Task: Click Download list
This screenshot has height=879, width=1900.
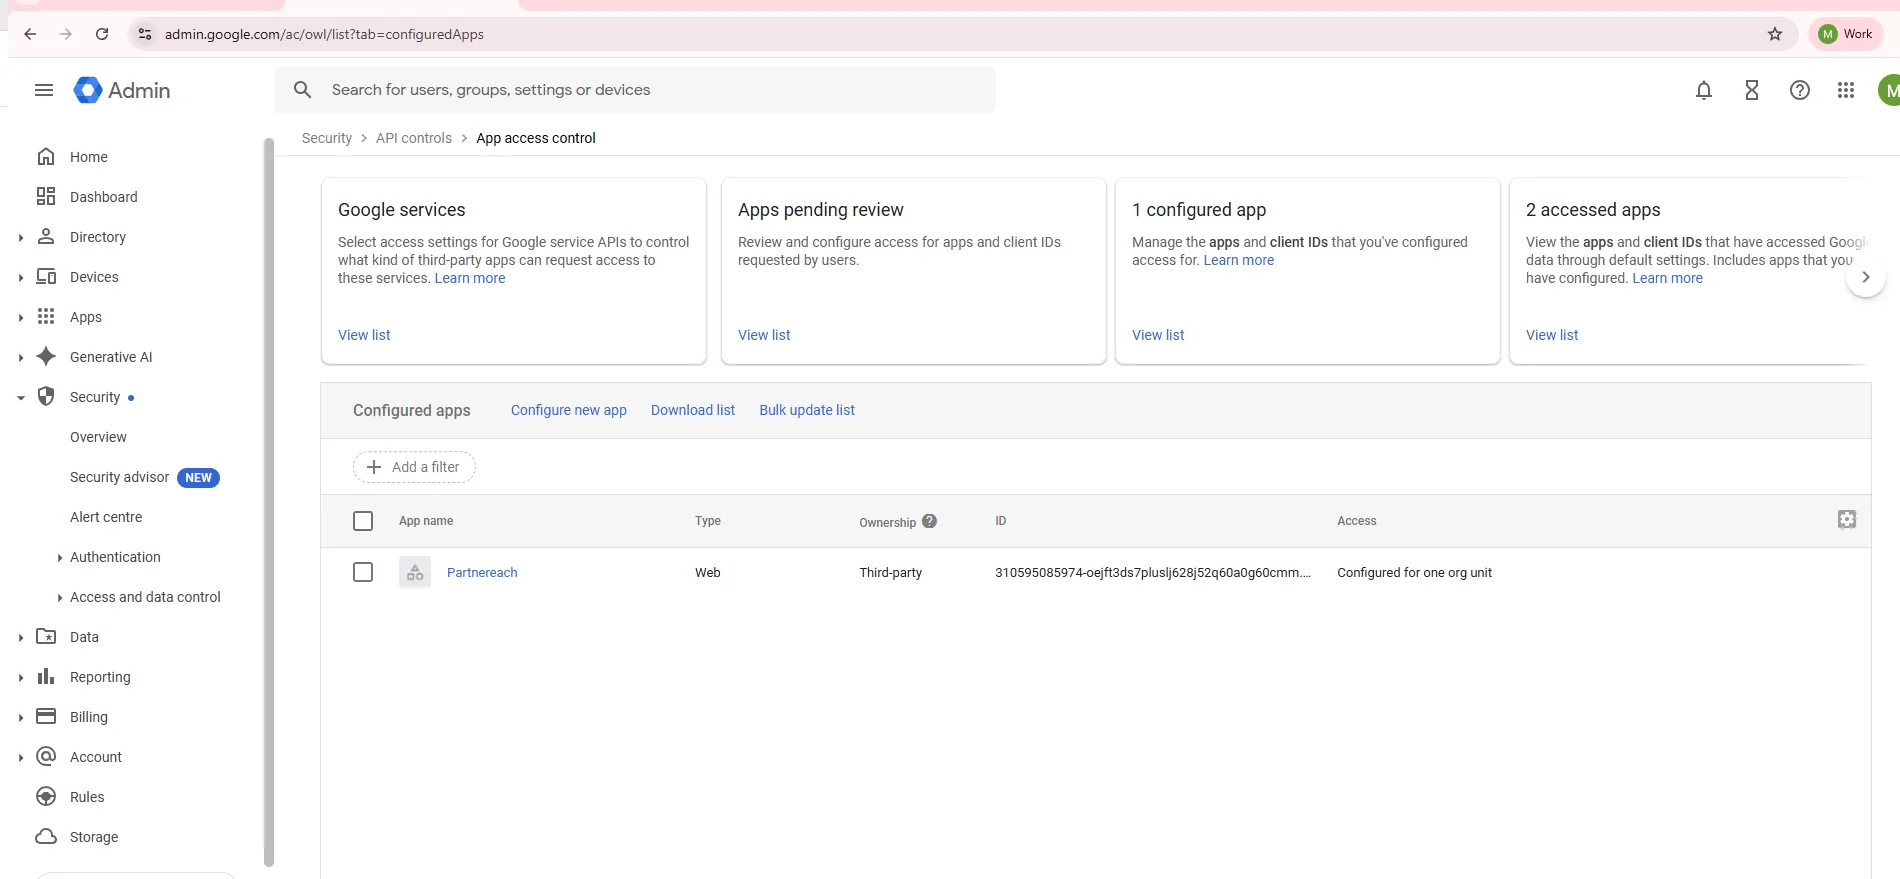Action: (x=693, y=410)
